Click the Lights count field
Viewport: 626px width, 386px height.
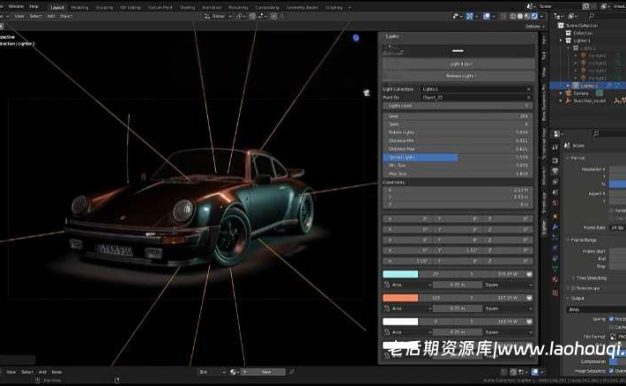458,106
